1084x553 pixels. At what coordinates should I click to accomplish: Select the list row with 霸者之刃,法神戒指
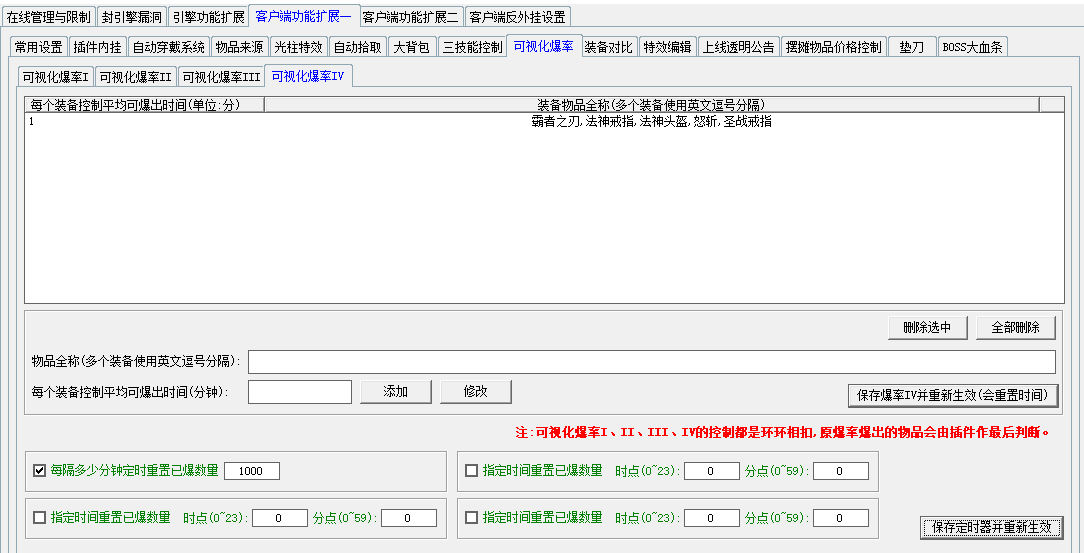tap(544, 122)
